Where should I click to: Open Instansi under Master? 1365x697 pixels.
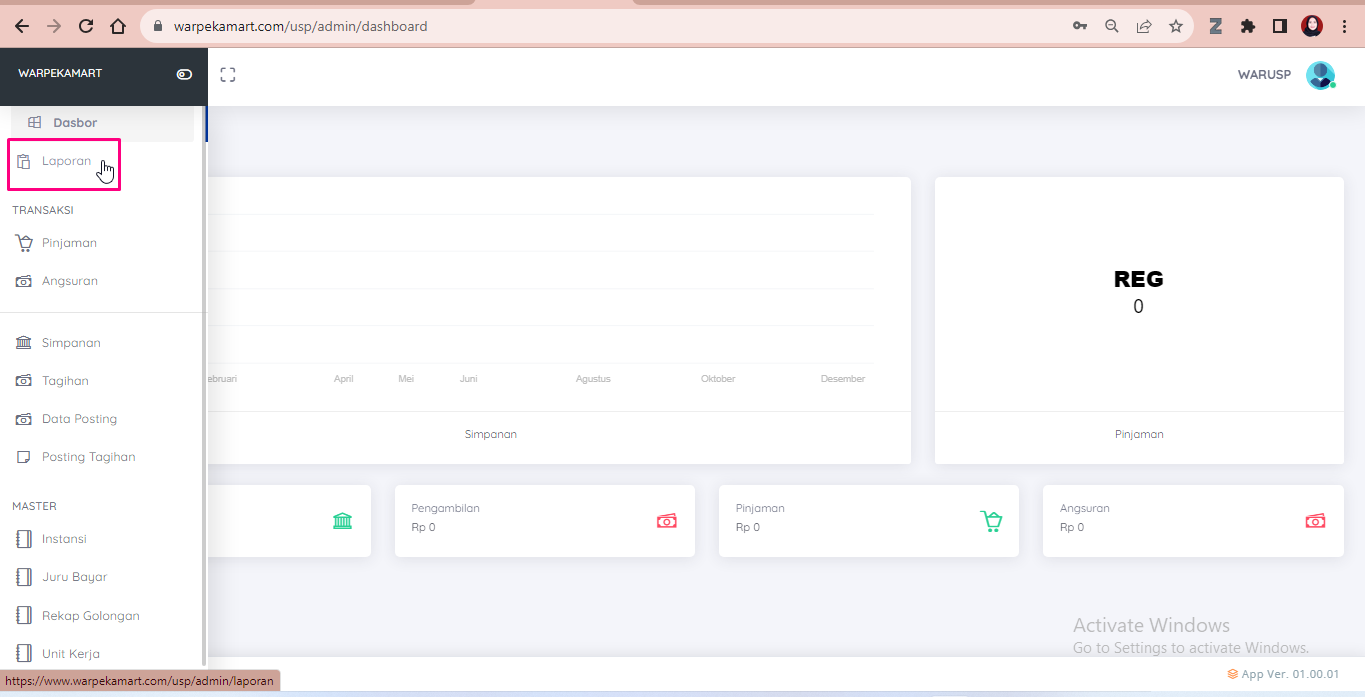[64, 539]
